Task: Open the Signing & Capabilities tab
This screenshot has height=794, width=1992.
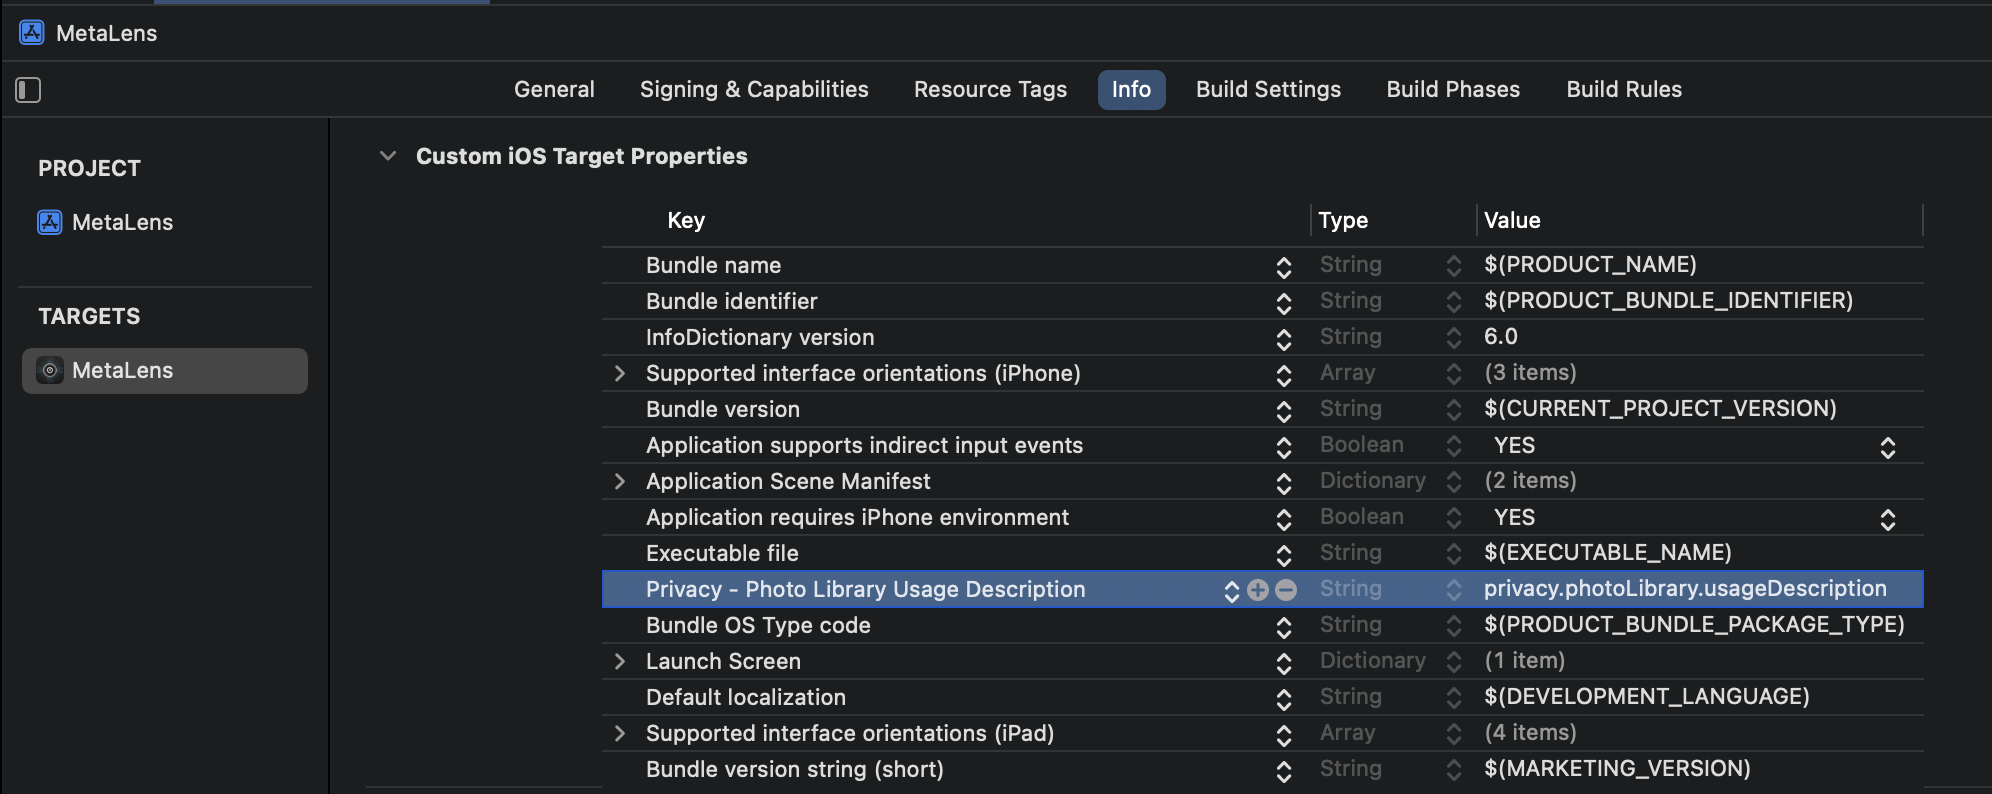Action: (x=754, y=90)
